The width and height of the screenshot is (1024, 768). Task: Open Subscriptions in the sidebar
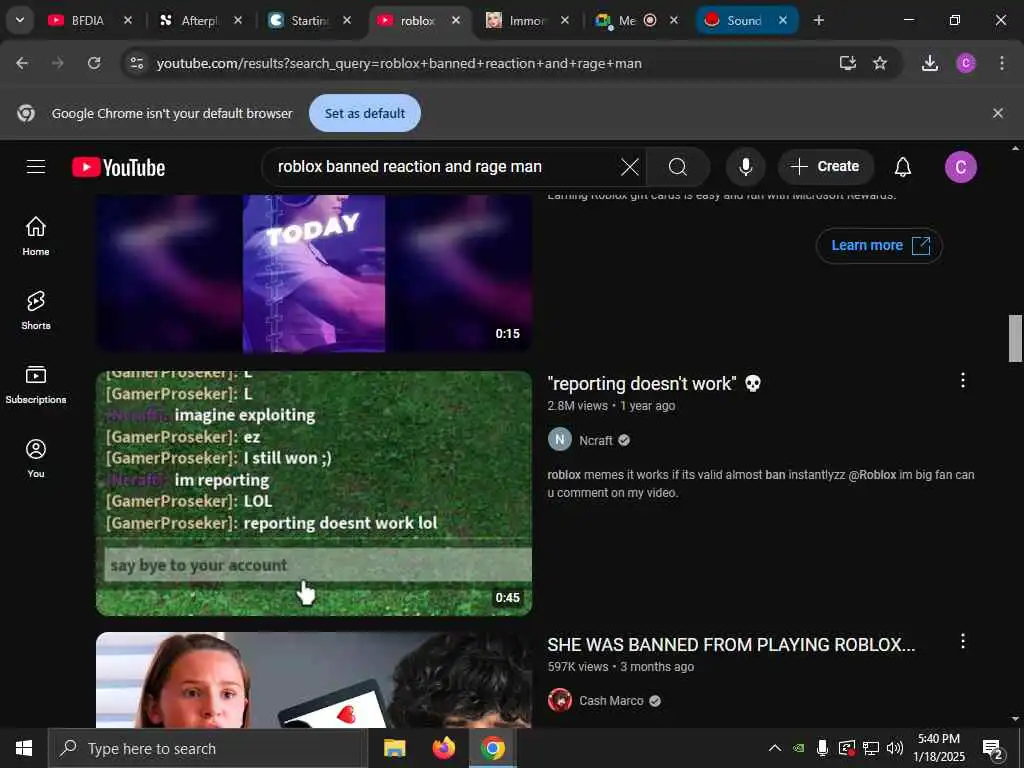(36, 384)
